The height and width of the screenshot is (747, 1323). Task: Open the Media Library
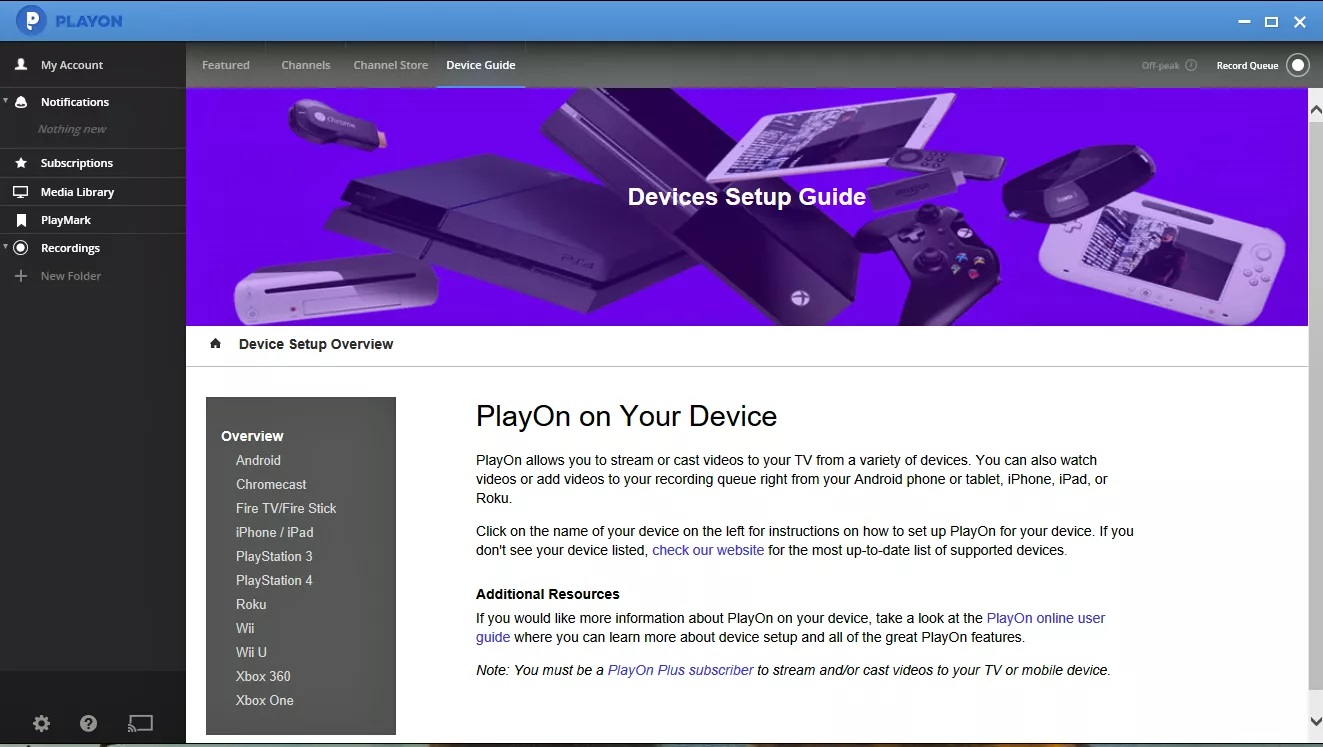pyautogui.click(x=77, y=192)
